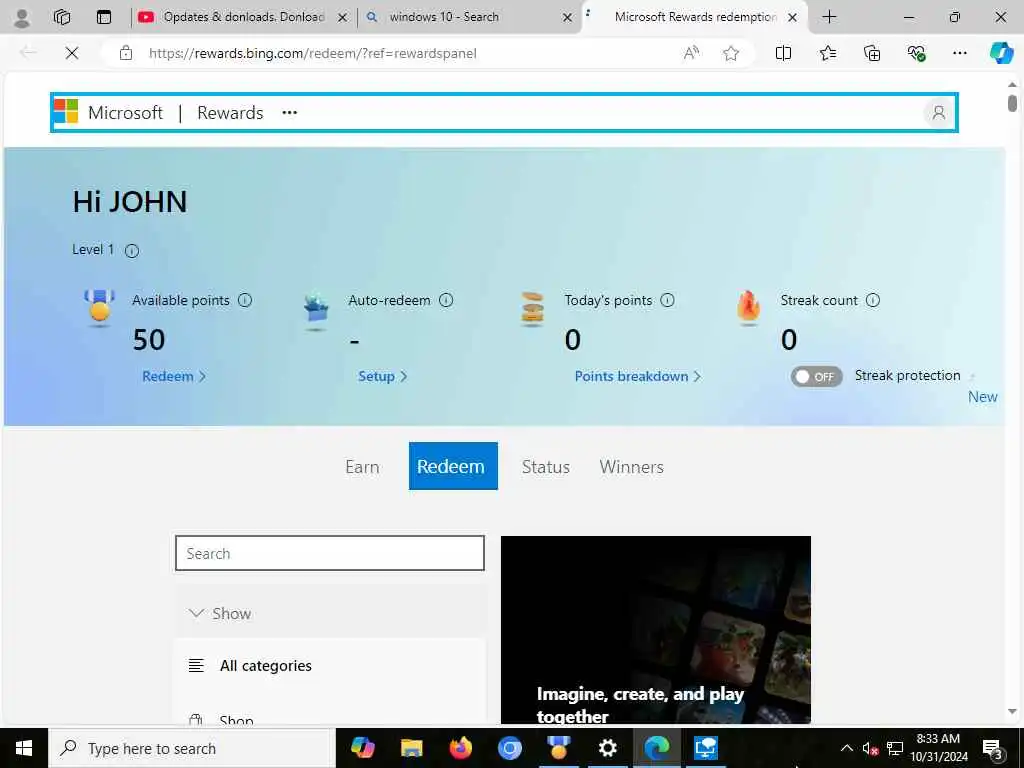
Task: View site information lock icon
Action: click(126, 53)
